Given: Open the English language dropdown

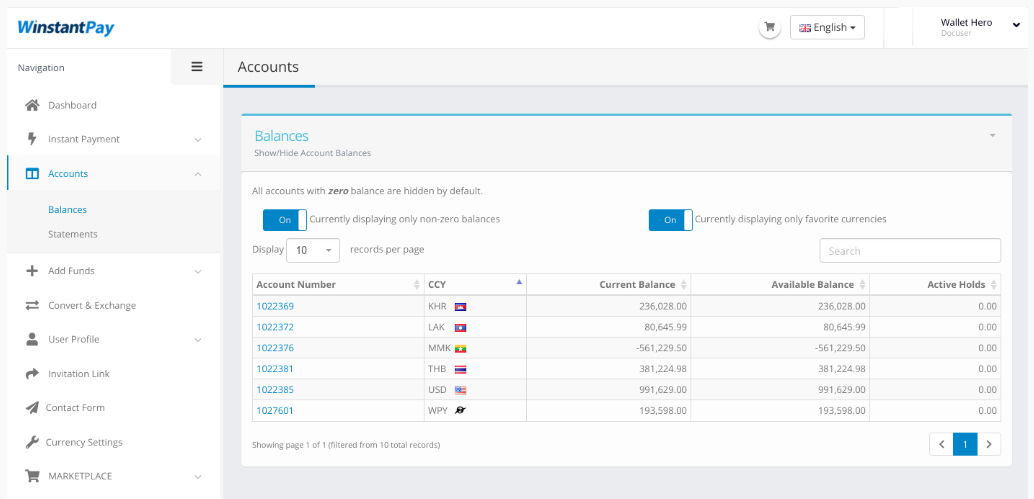Looking at the screenshot, I should pyautogui.click(x=827, y=28).
